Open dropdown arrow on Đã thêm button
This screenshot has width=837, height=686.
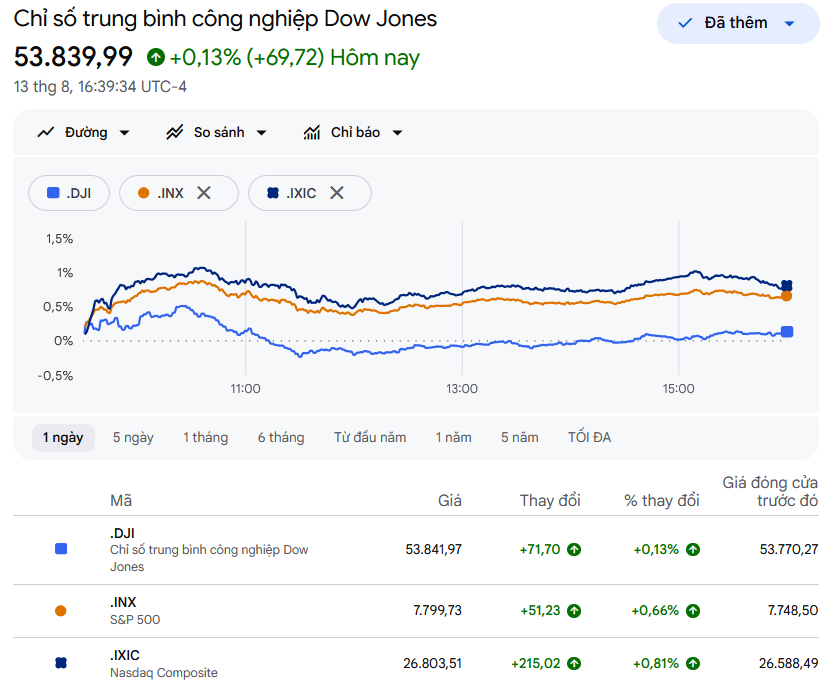pyautogui.click(x=789, y=23)
